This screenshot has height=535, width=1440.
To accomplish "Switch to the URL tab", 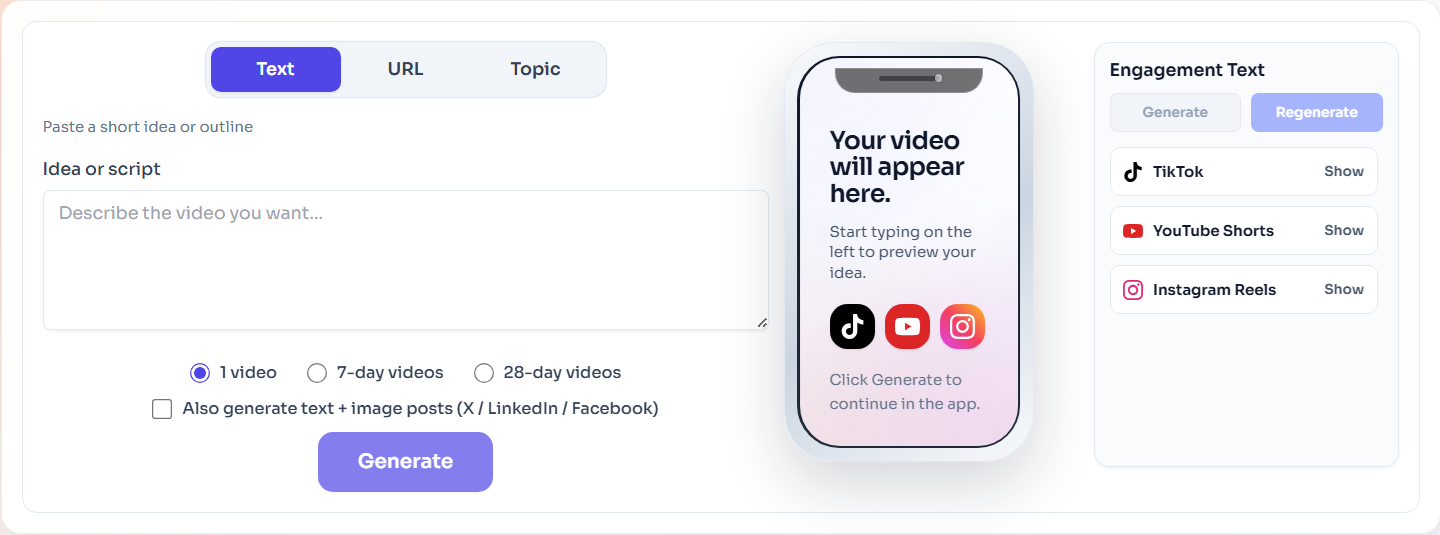I will click(406, 69).
